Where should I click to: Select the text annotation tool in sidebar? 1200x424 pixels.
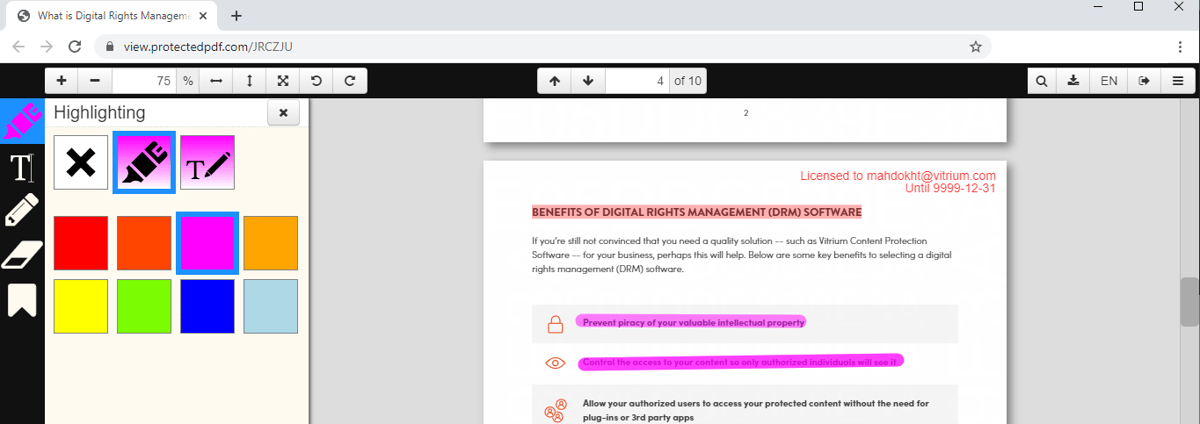click(21, 168)
